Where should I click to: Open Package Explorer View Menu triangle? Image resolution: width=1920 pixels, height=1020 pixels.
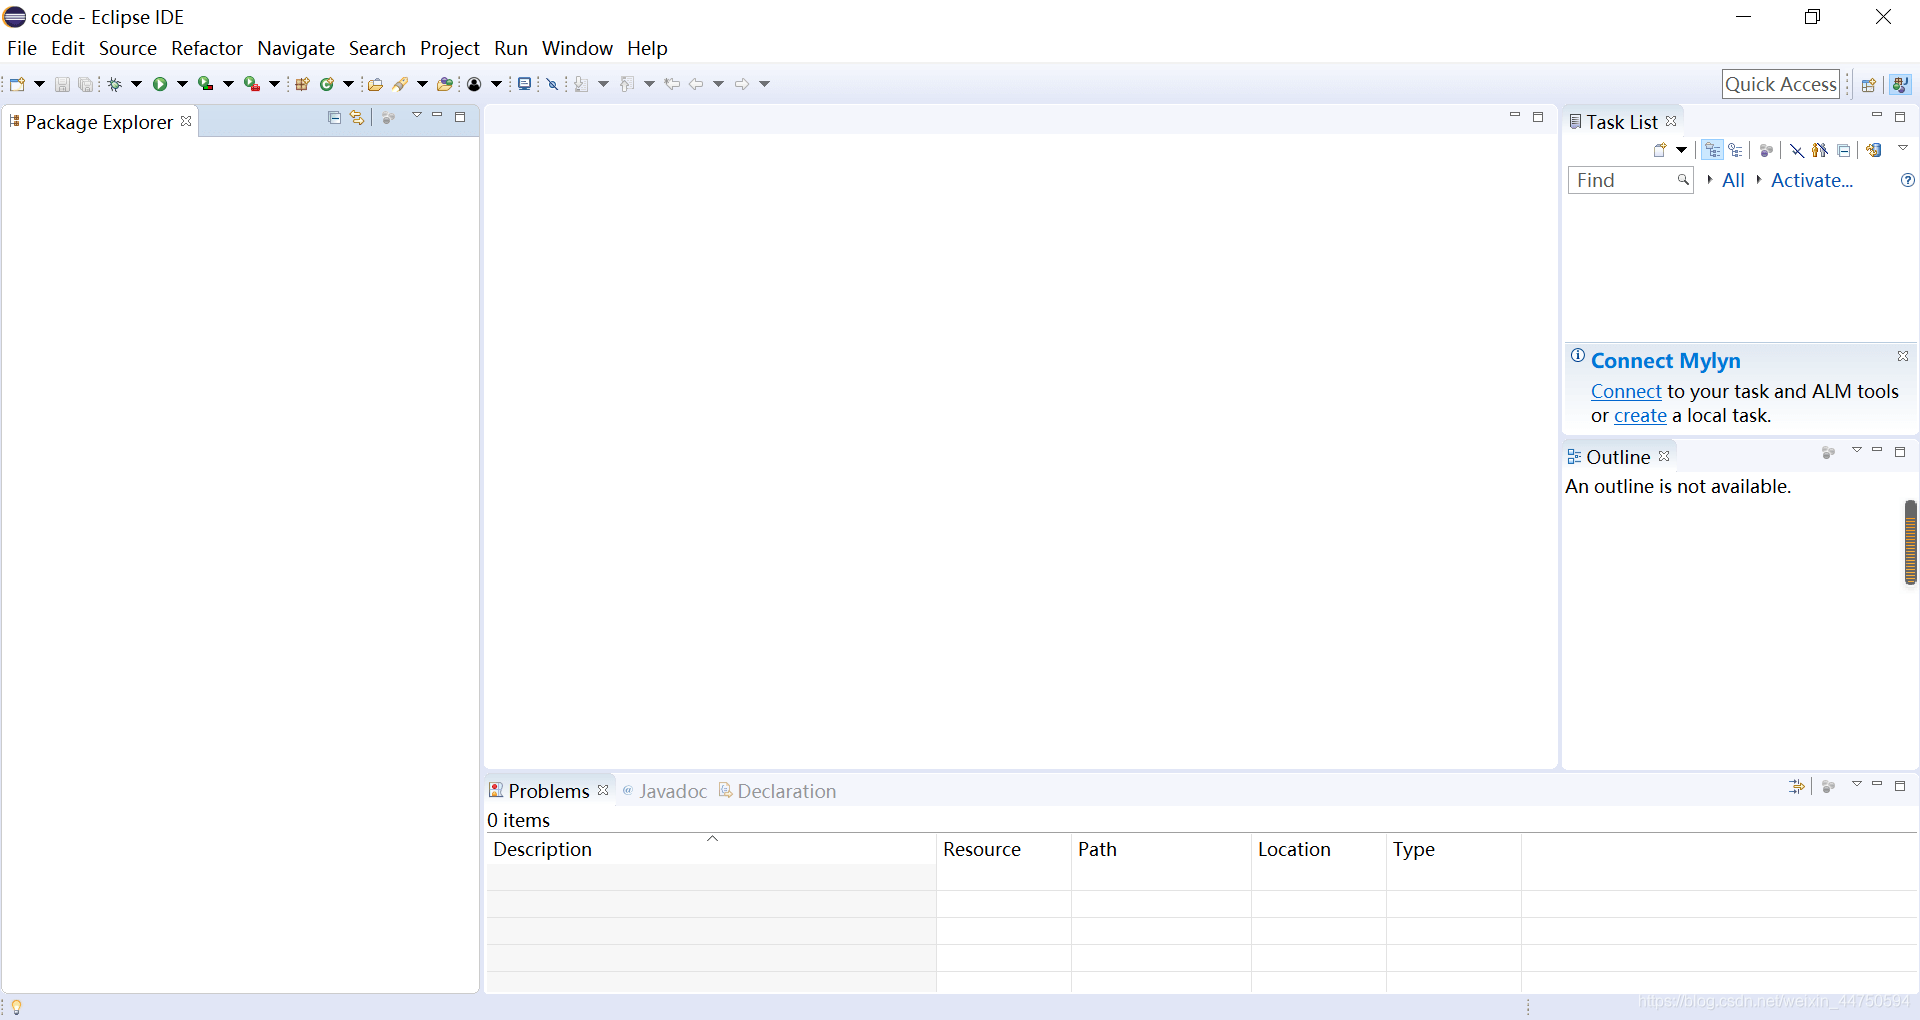[416, 115]
